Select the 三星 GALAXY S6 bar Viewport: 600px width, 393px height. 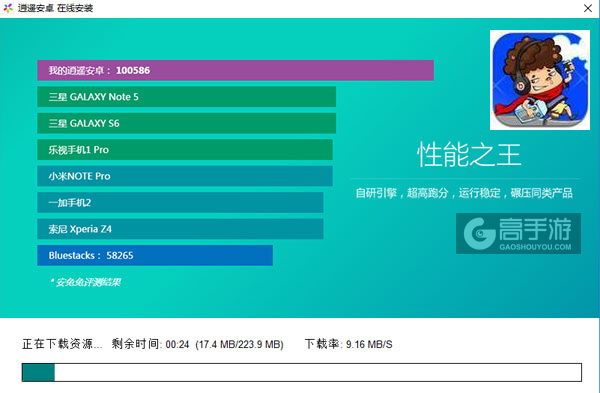click(186, 123)
